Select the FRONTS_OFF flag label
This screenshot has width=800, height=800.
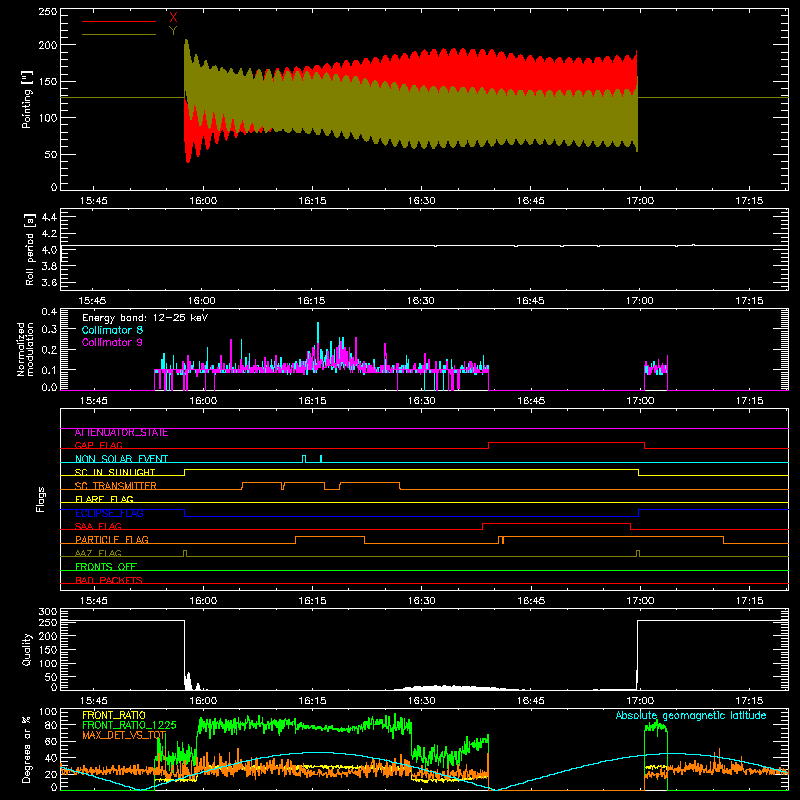coord(106,567)
